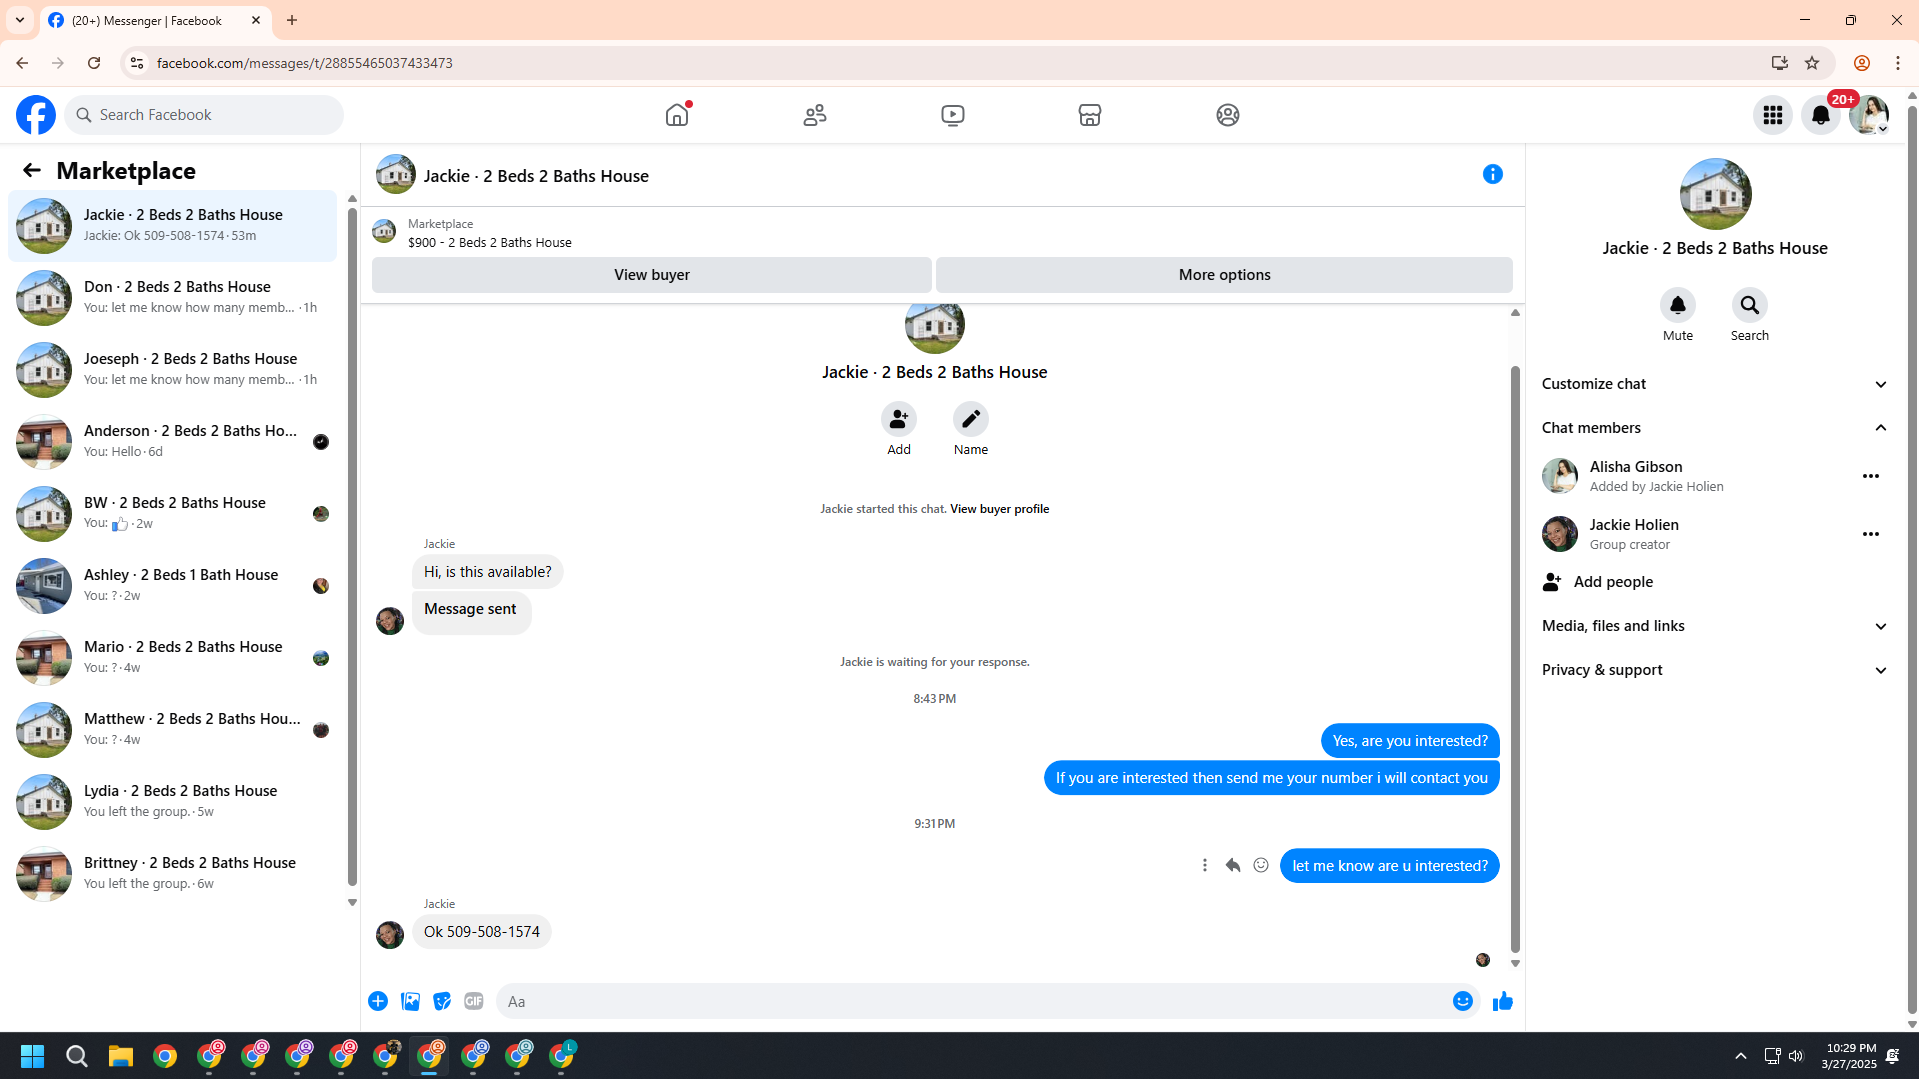
Task: Click Jackie's message 'Ok 509-508-1574'
Action: point(481,932)
